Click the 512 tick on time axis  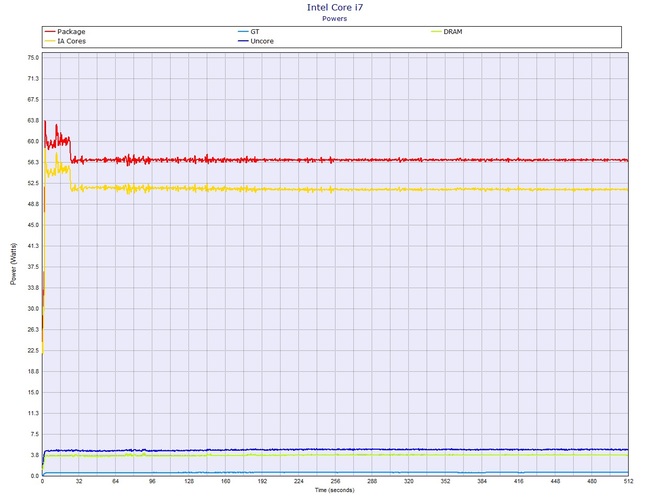[628, 481]
